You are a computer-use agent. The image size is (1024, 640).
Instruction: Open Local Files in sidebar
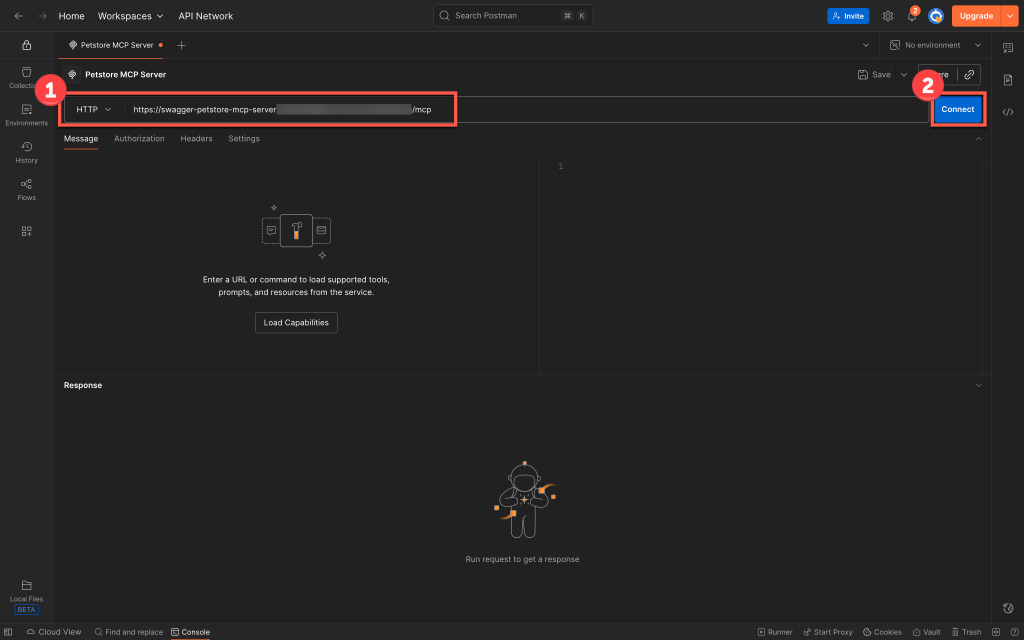(x=26, y=590)
